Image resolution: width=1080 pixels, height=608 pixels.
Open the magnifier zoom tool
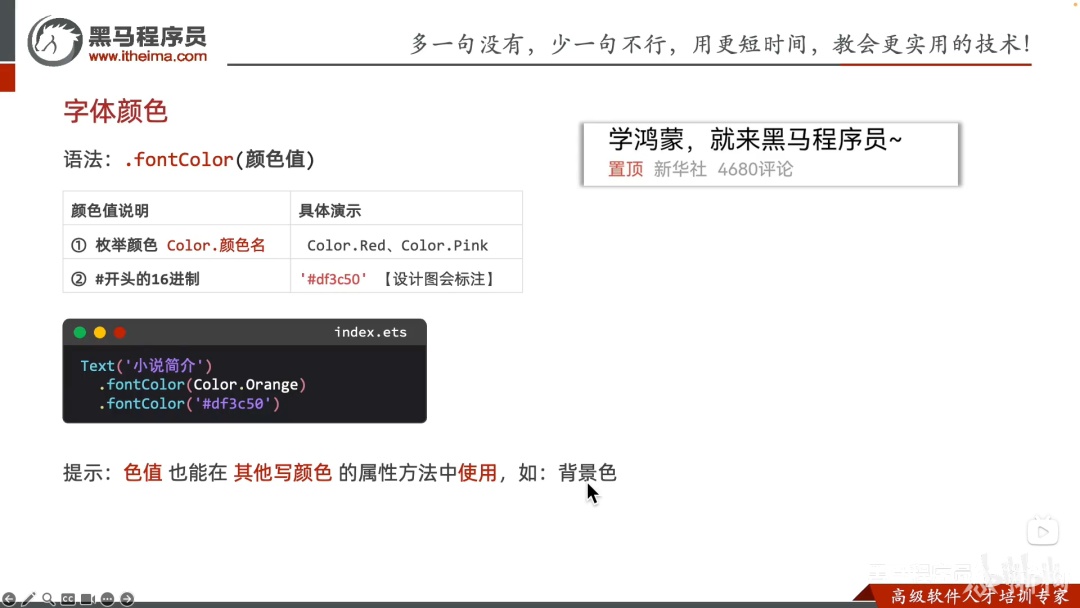[x=48, y=599]
